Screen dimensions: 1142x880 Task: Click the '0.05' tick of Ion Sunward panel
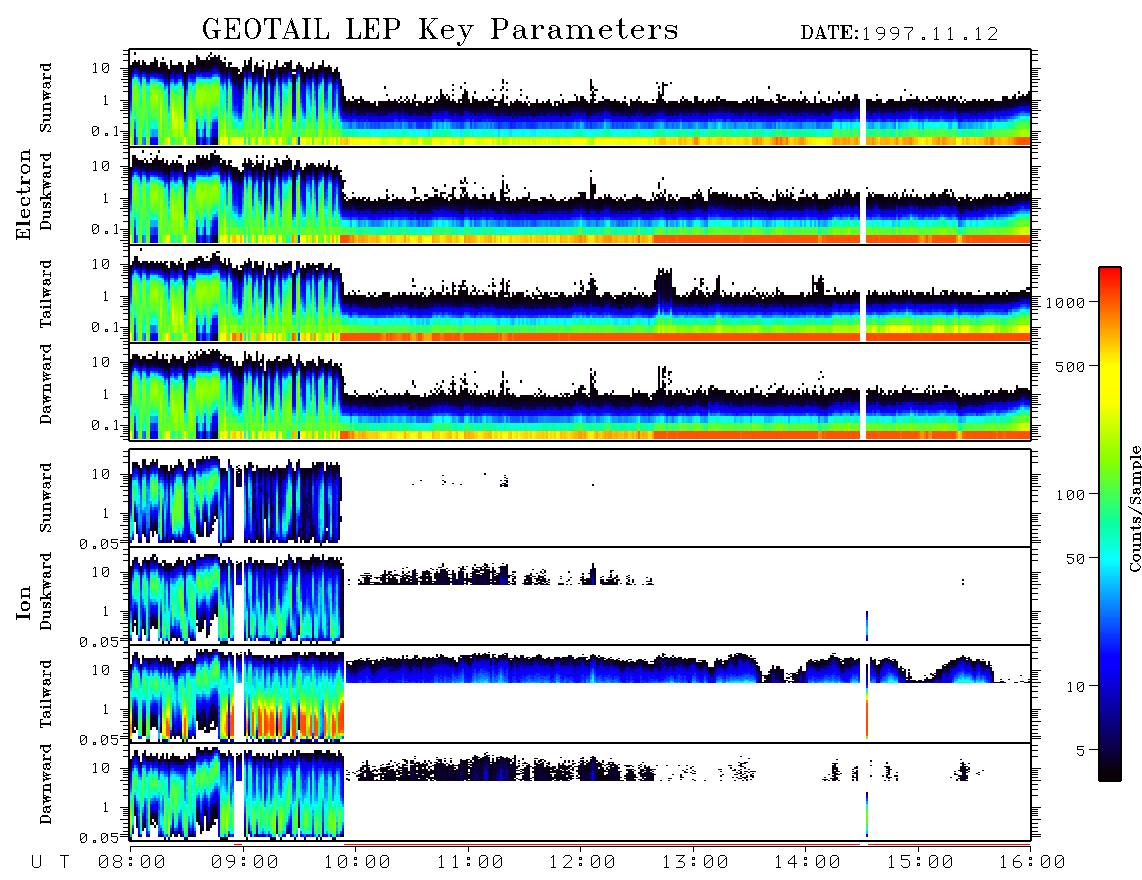point(100,543)
